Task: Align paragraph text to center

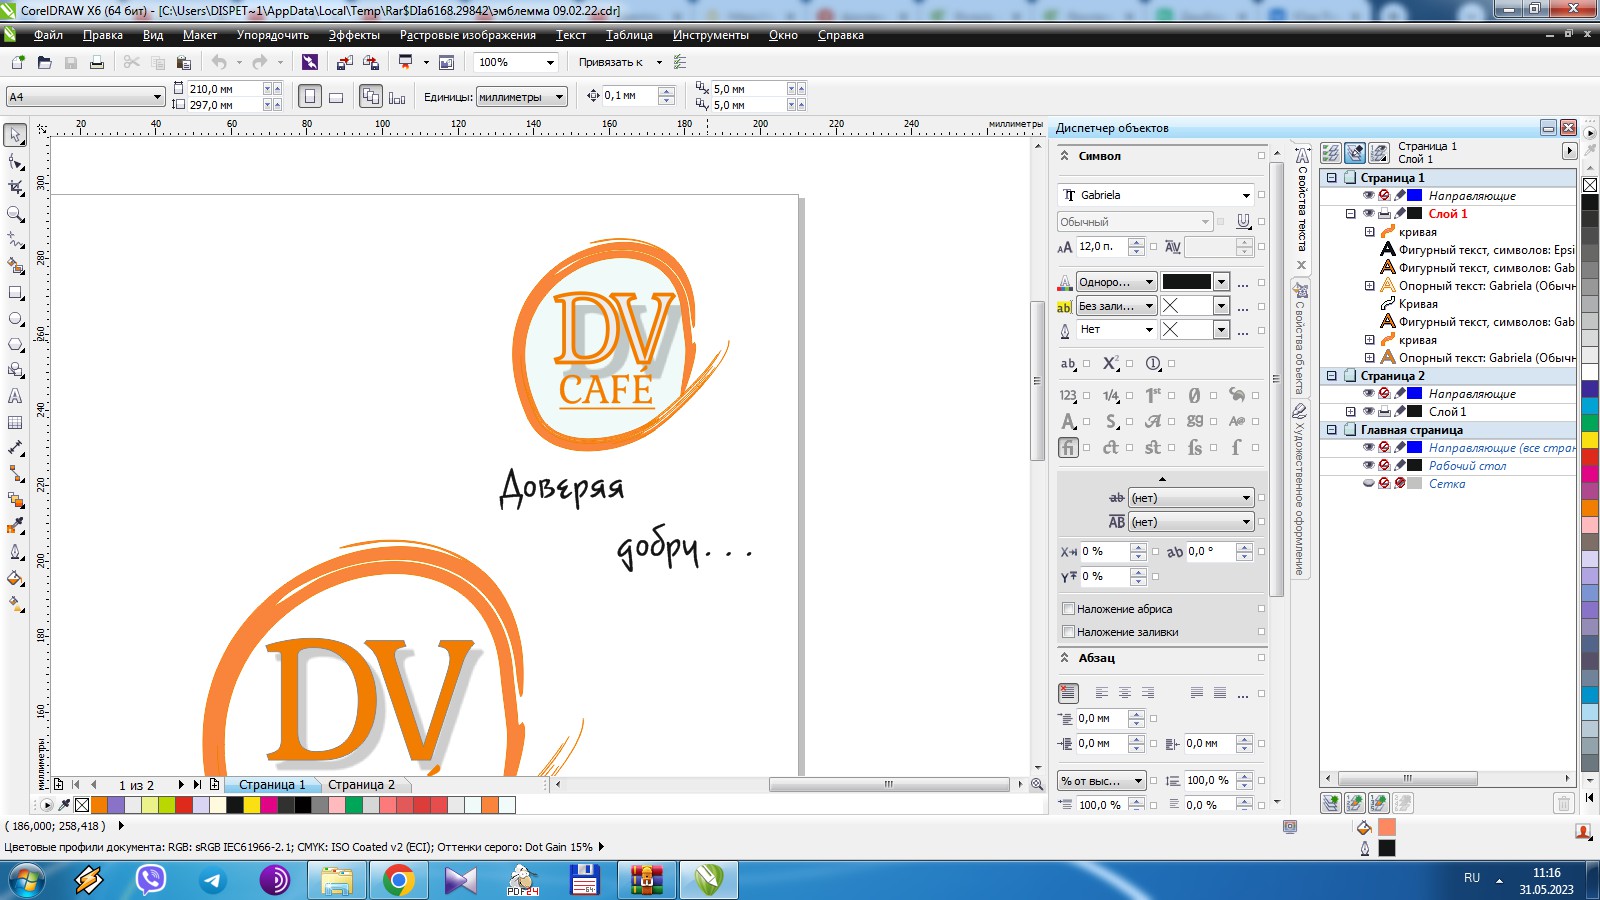Action: coord(1124,693)
